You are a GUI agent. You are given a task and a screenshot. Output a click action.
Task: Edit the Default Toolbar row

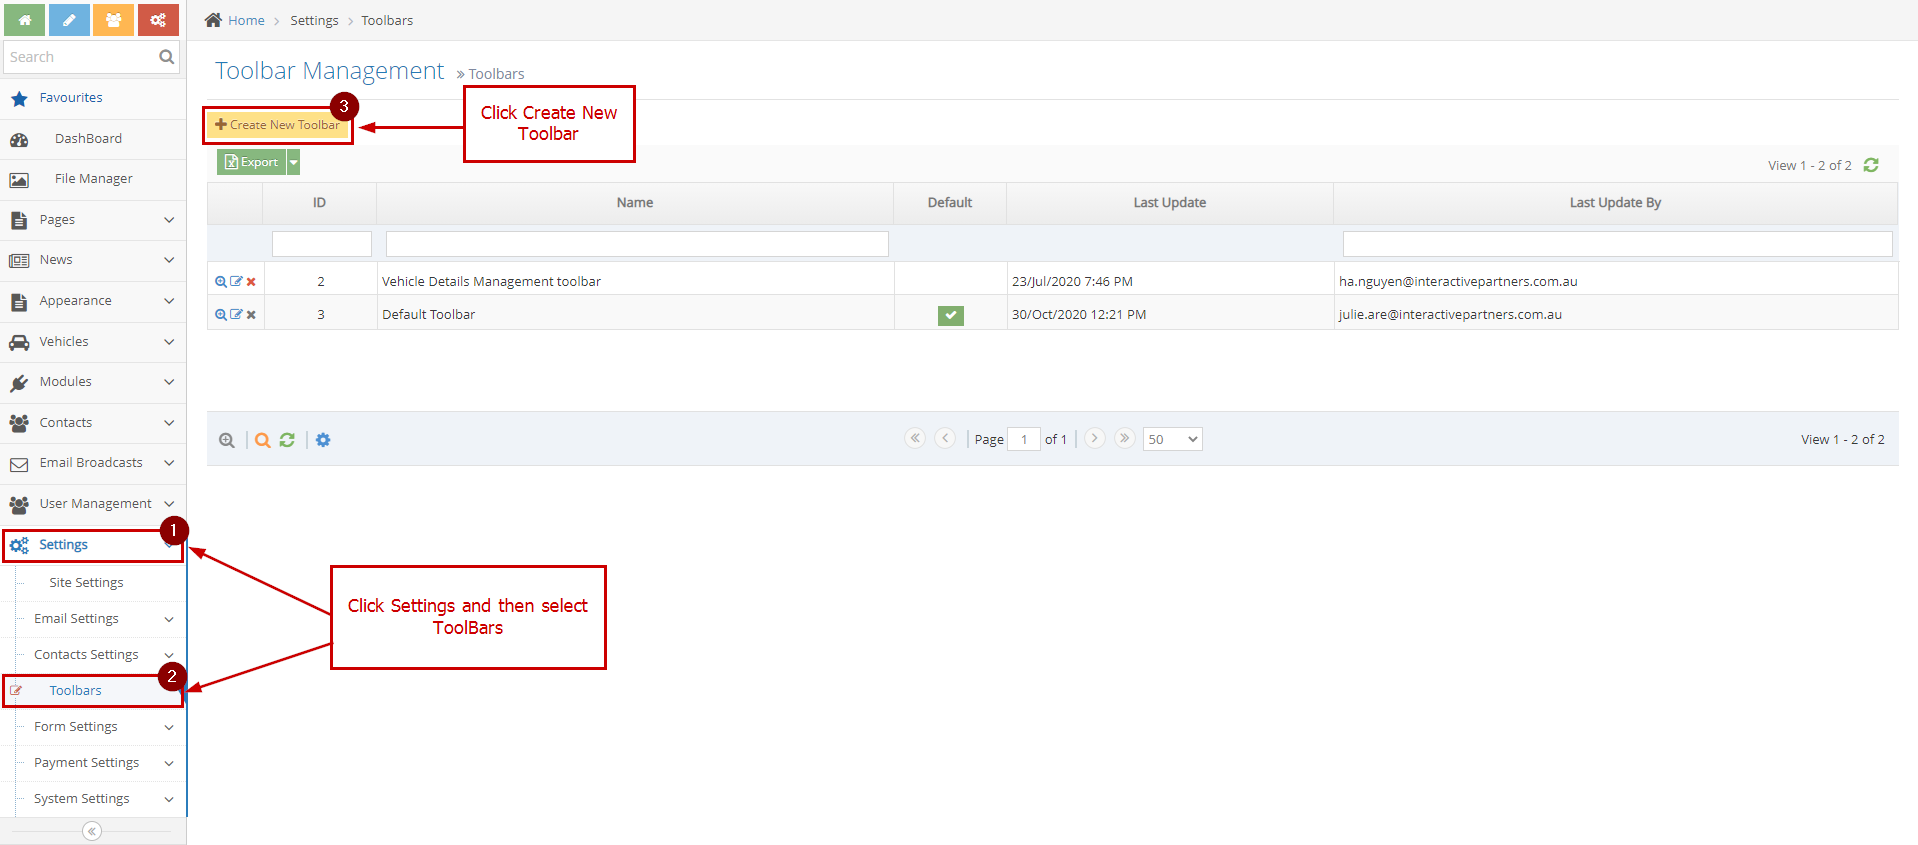[x=236, y=315]
